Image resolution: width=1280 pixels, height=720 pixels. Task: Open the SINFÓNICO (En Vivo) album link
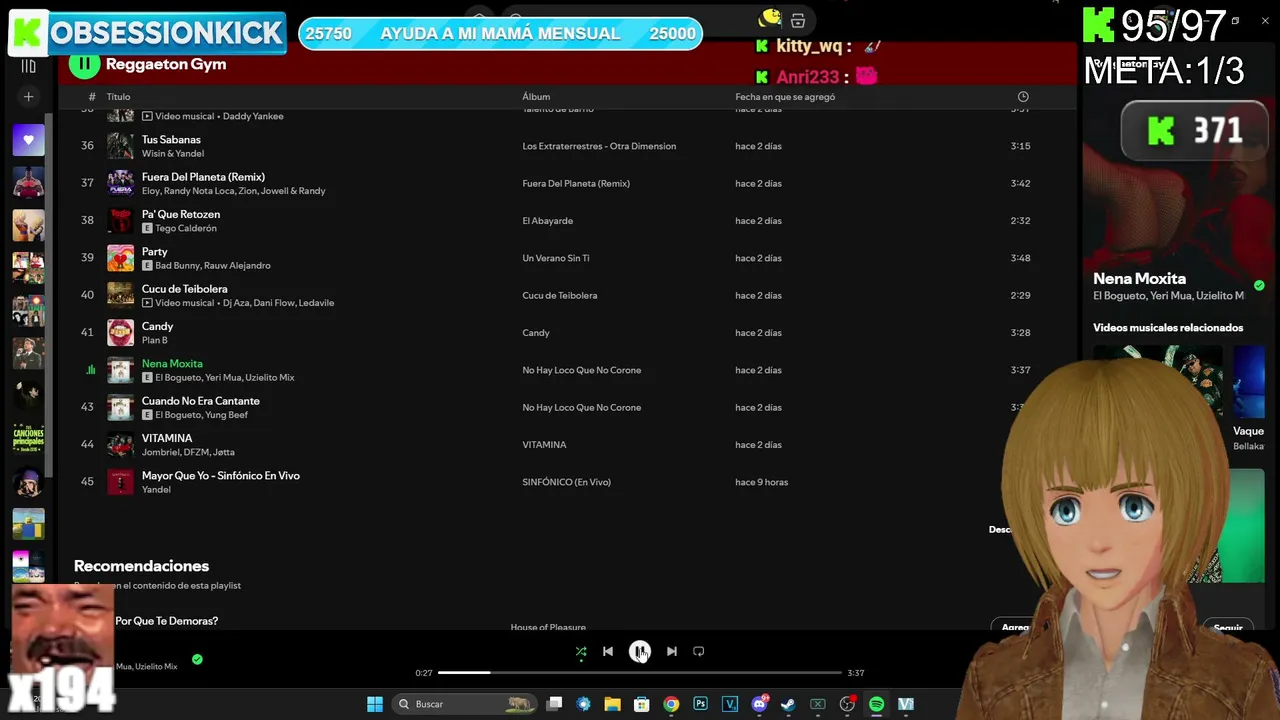[x=566, y=482]
